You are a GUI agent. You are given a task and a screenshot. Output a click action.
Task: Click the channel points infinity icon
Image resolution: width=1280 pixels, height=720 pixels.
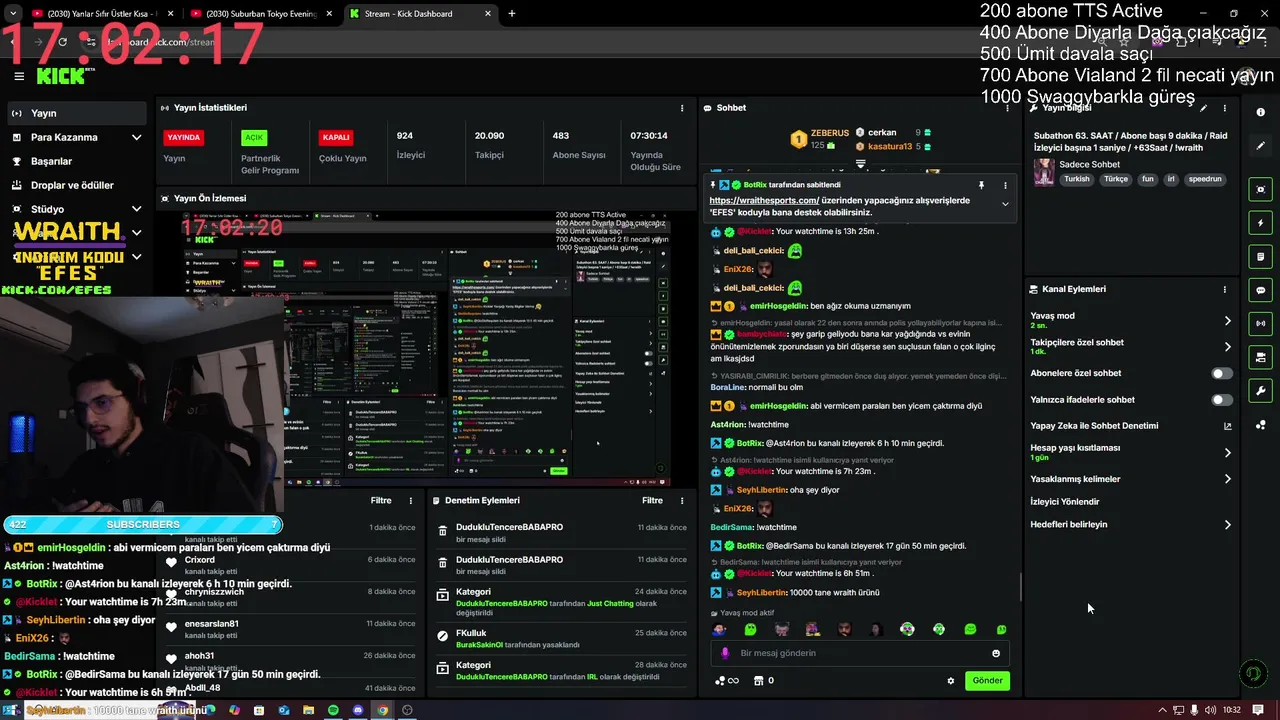[x=727, y=681]
